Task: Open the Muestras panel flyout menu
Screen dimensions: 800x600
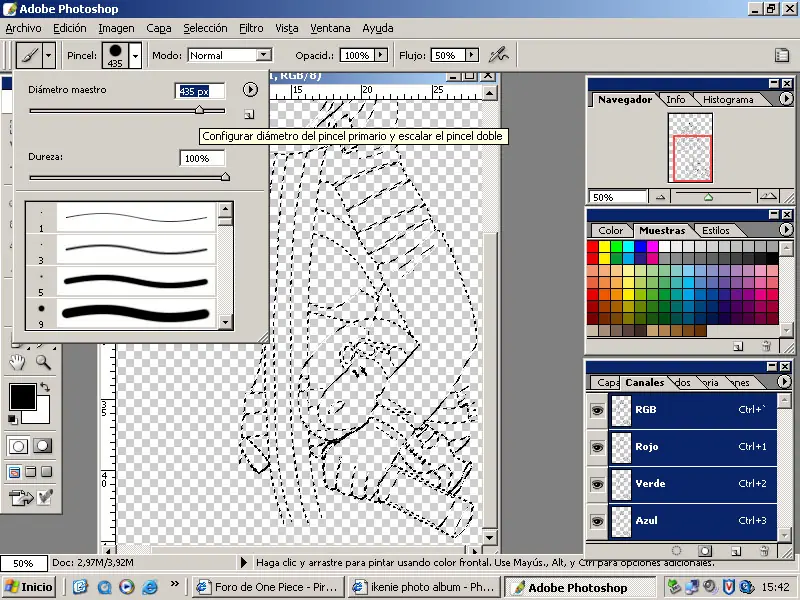Action: point(786,230)
